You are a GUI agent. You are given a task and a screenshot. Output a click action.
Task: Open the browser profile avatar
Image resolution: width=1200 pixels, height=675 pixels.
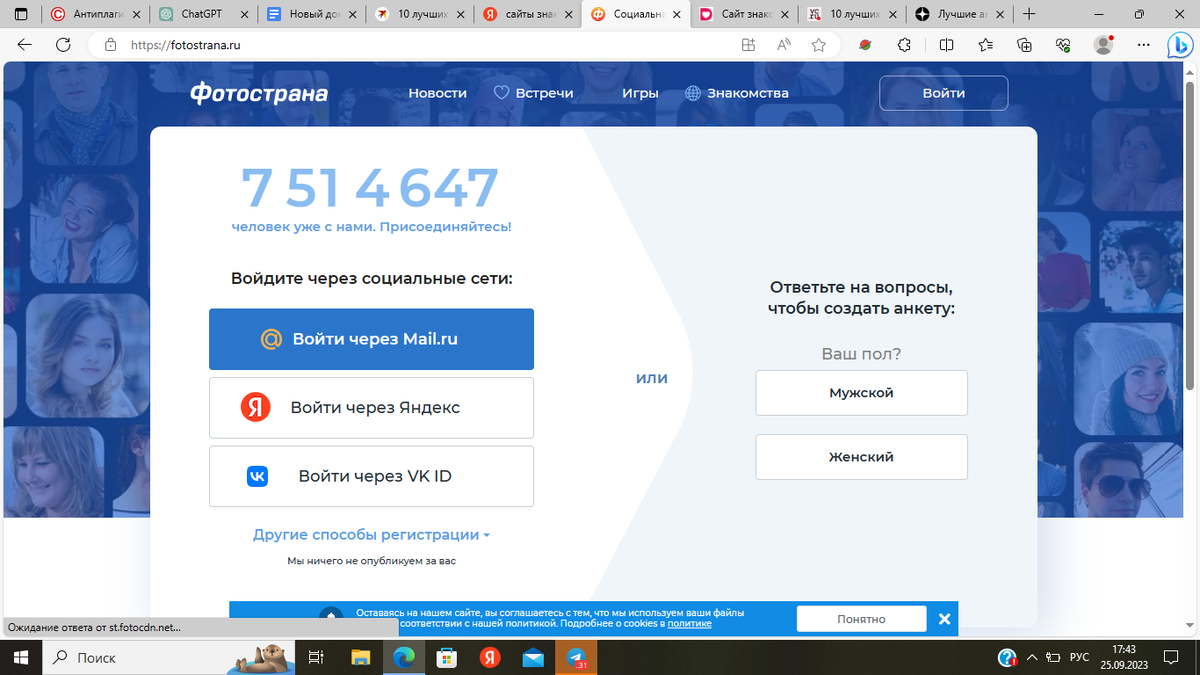point(1104,45)
